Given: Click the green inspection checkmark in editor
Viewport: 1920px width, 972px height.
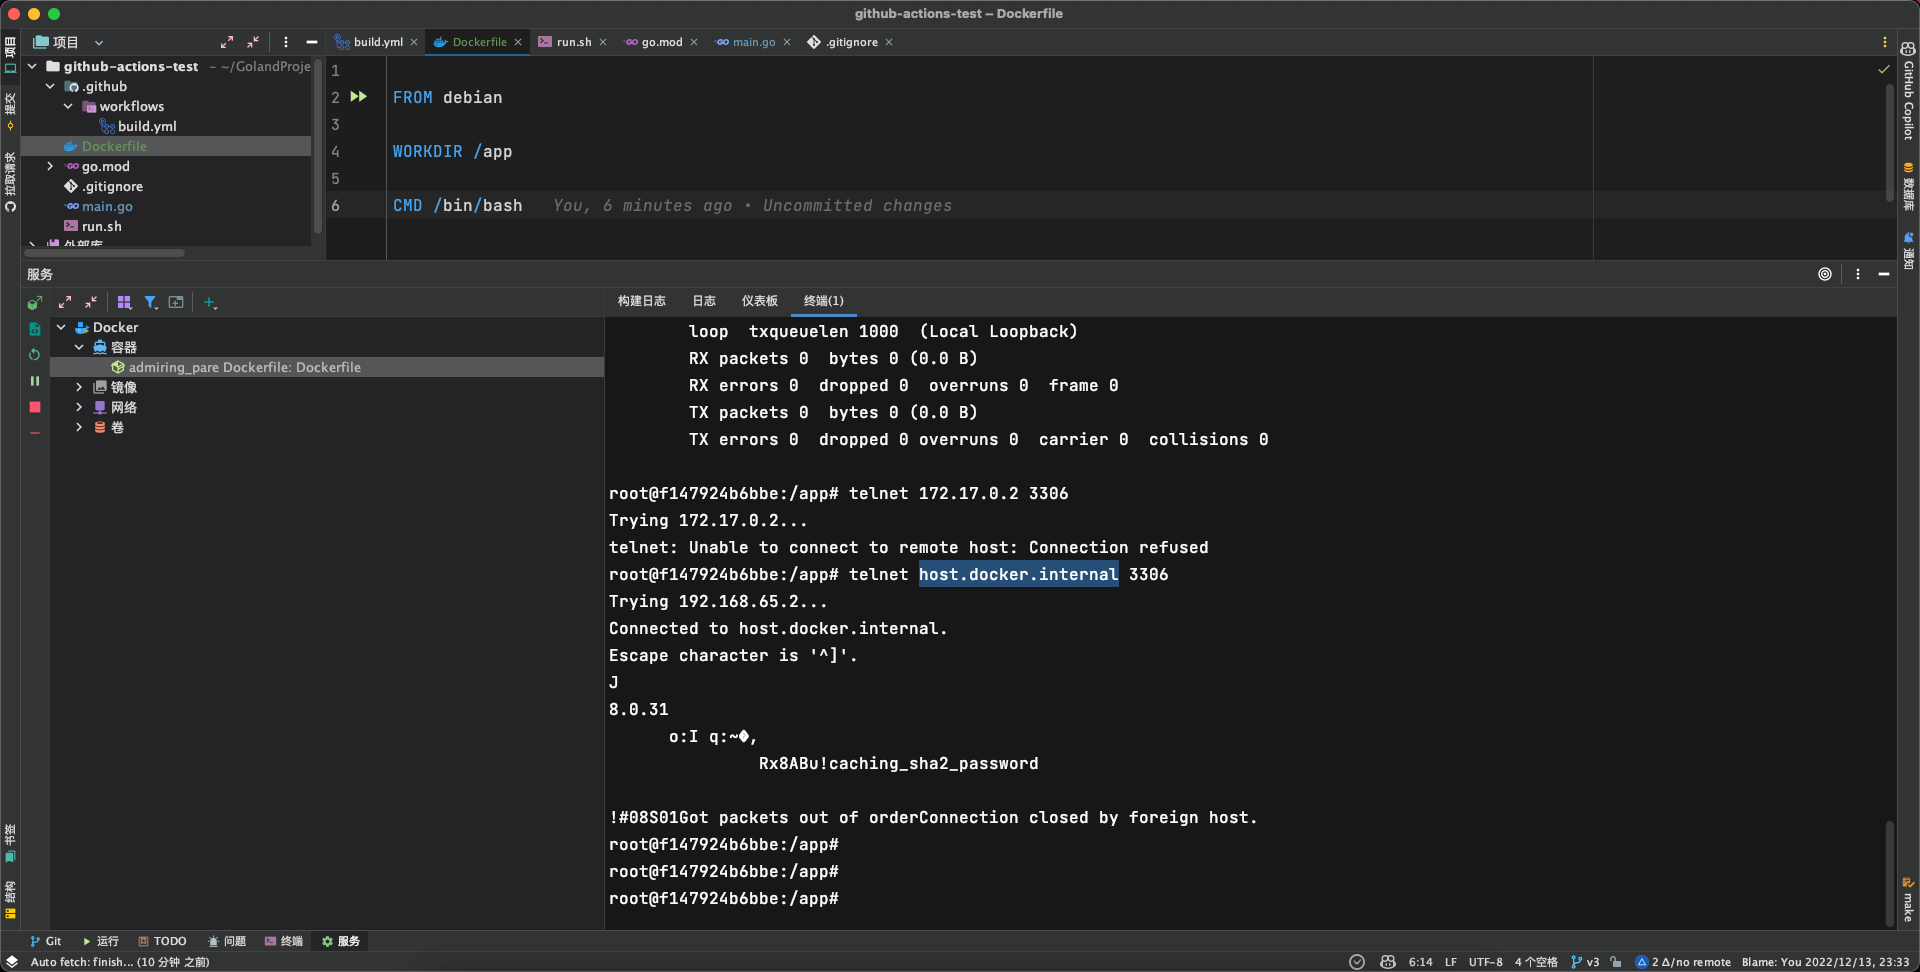Looking at the screenshot, I should click(1884, 70).
